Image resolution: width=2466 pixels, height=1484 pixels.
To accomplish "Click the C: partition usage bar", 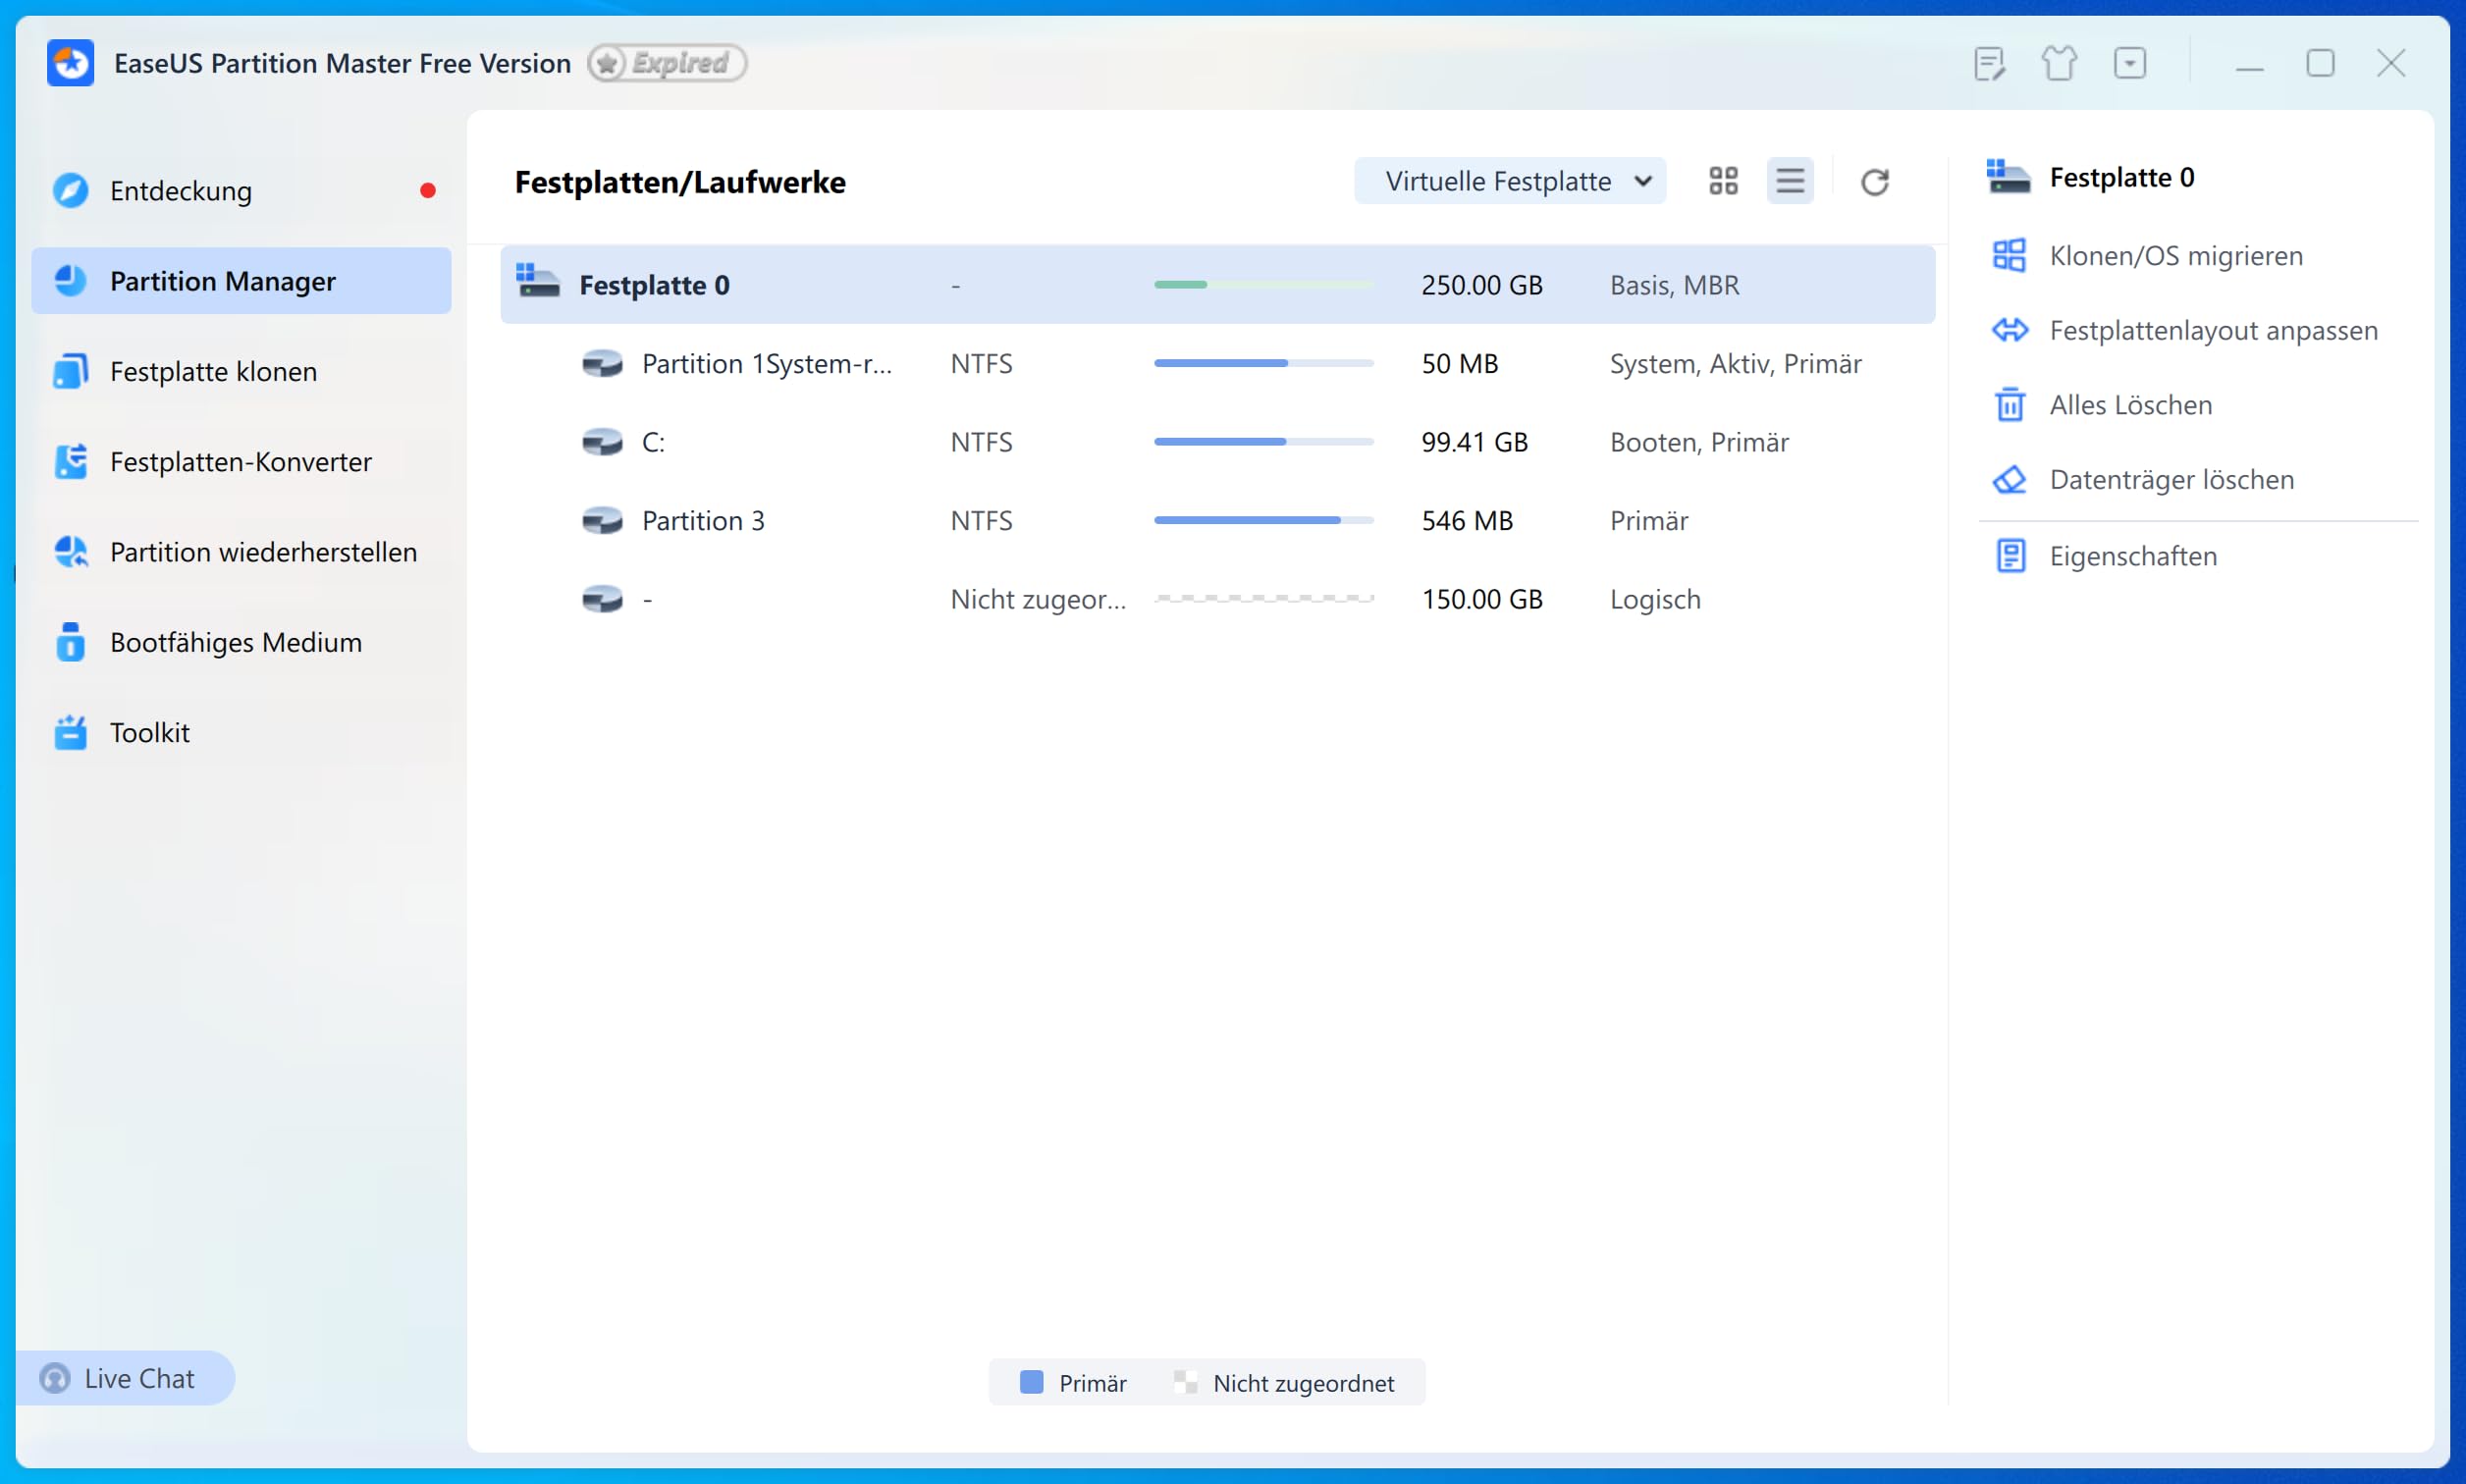I will coord(1264,442).
